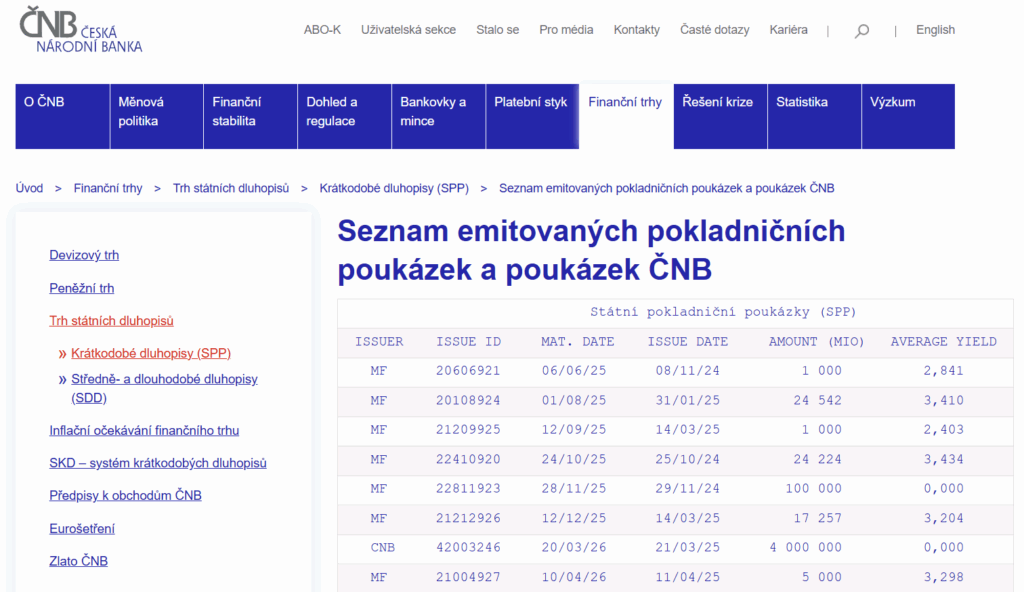Open Peněžní trh in the sidebar
Image resolution: width=1024 pixels, height=592 pixels.
[82, 288]
